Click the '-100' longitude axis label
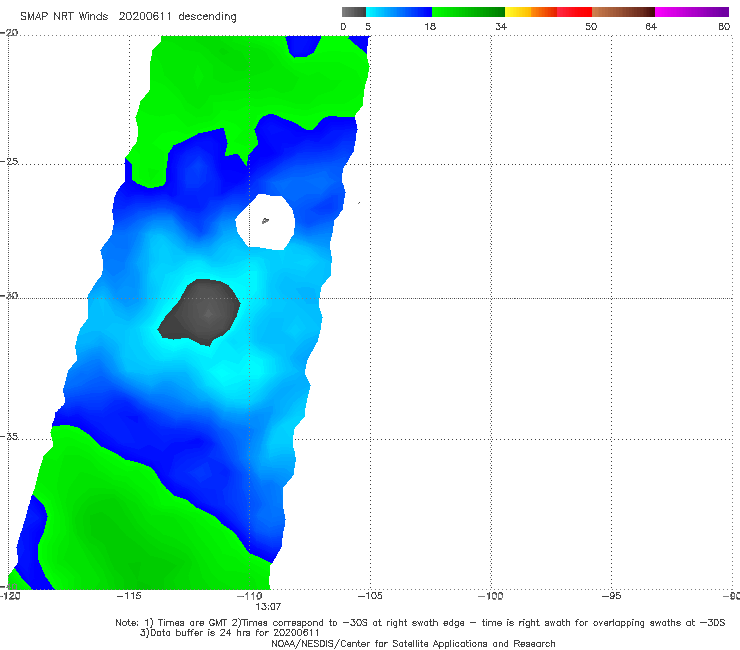The image size is (740, 650). point(490,596)
